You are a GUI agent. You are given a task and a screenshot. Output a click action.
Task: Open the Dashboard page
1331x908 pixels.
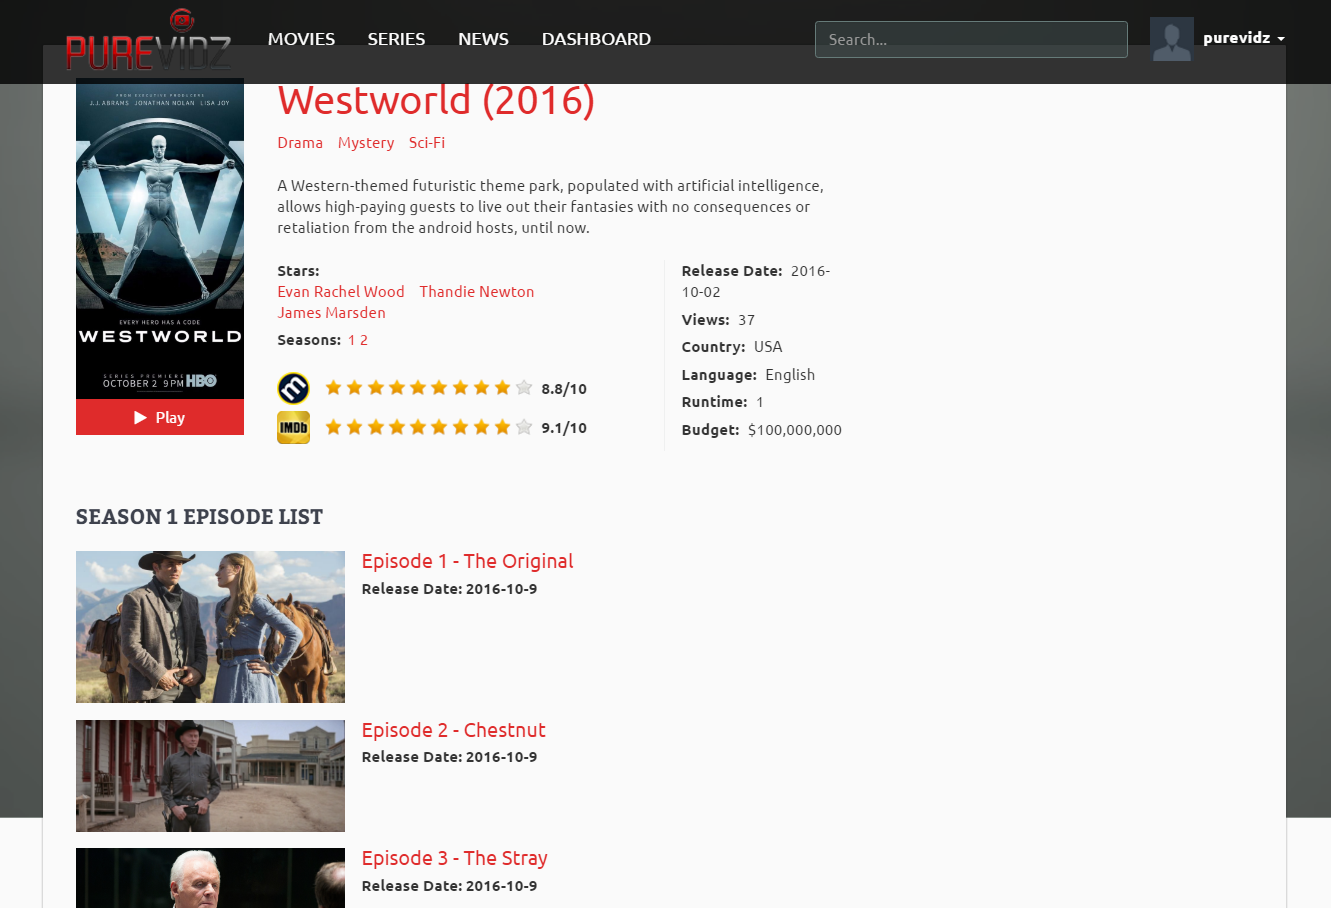596,39
